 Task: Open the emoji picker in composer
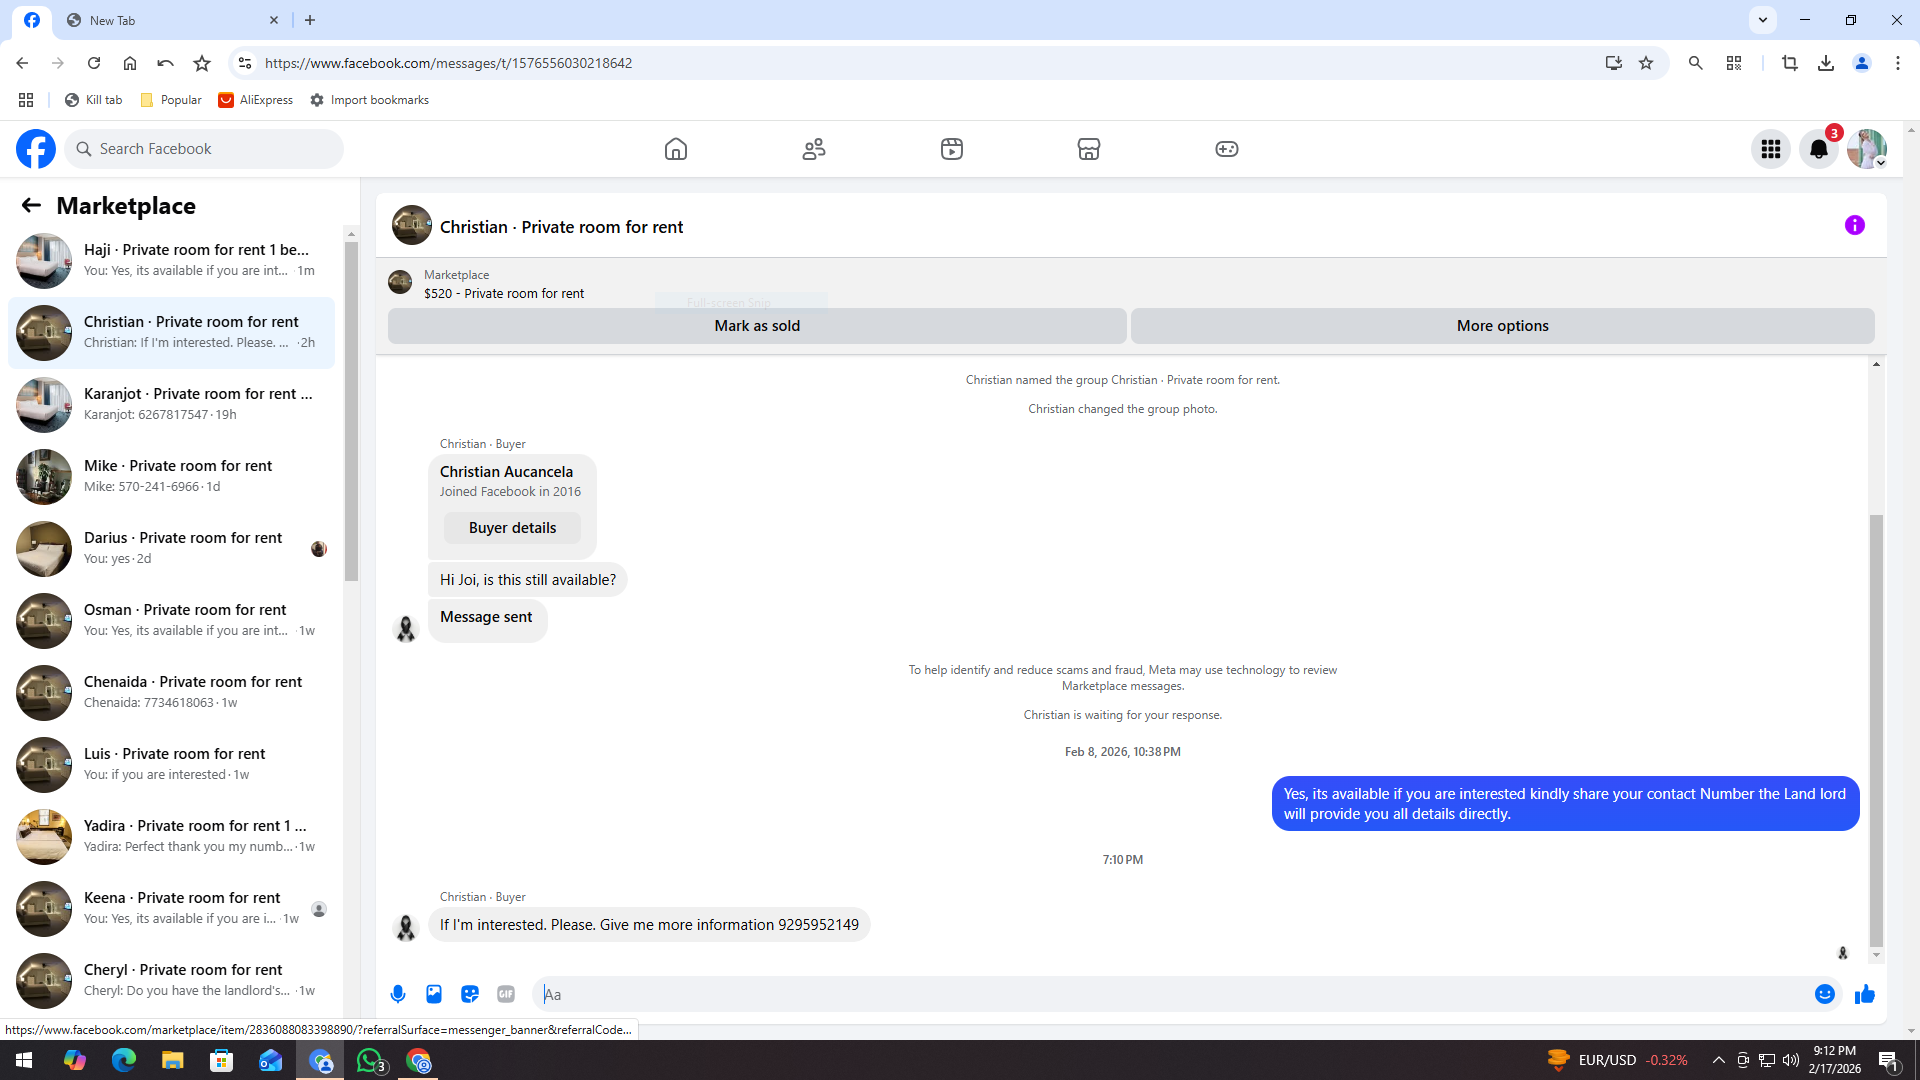(1824, 994)
